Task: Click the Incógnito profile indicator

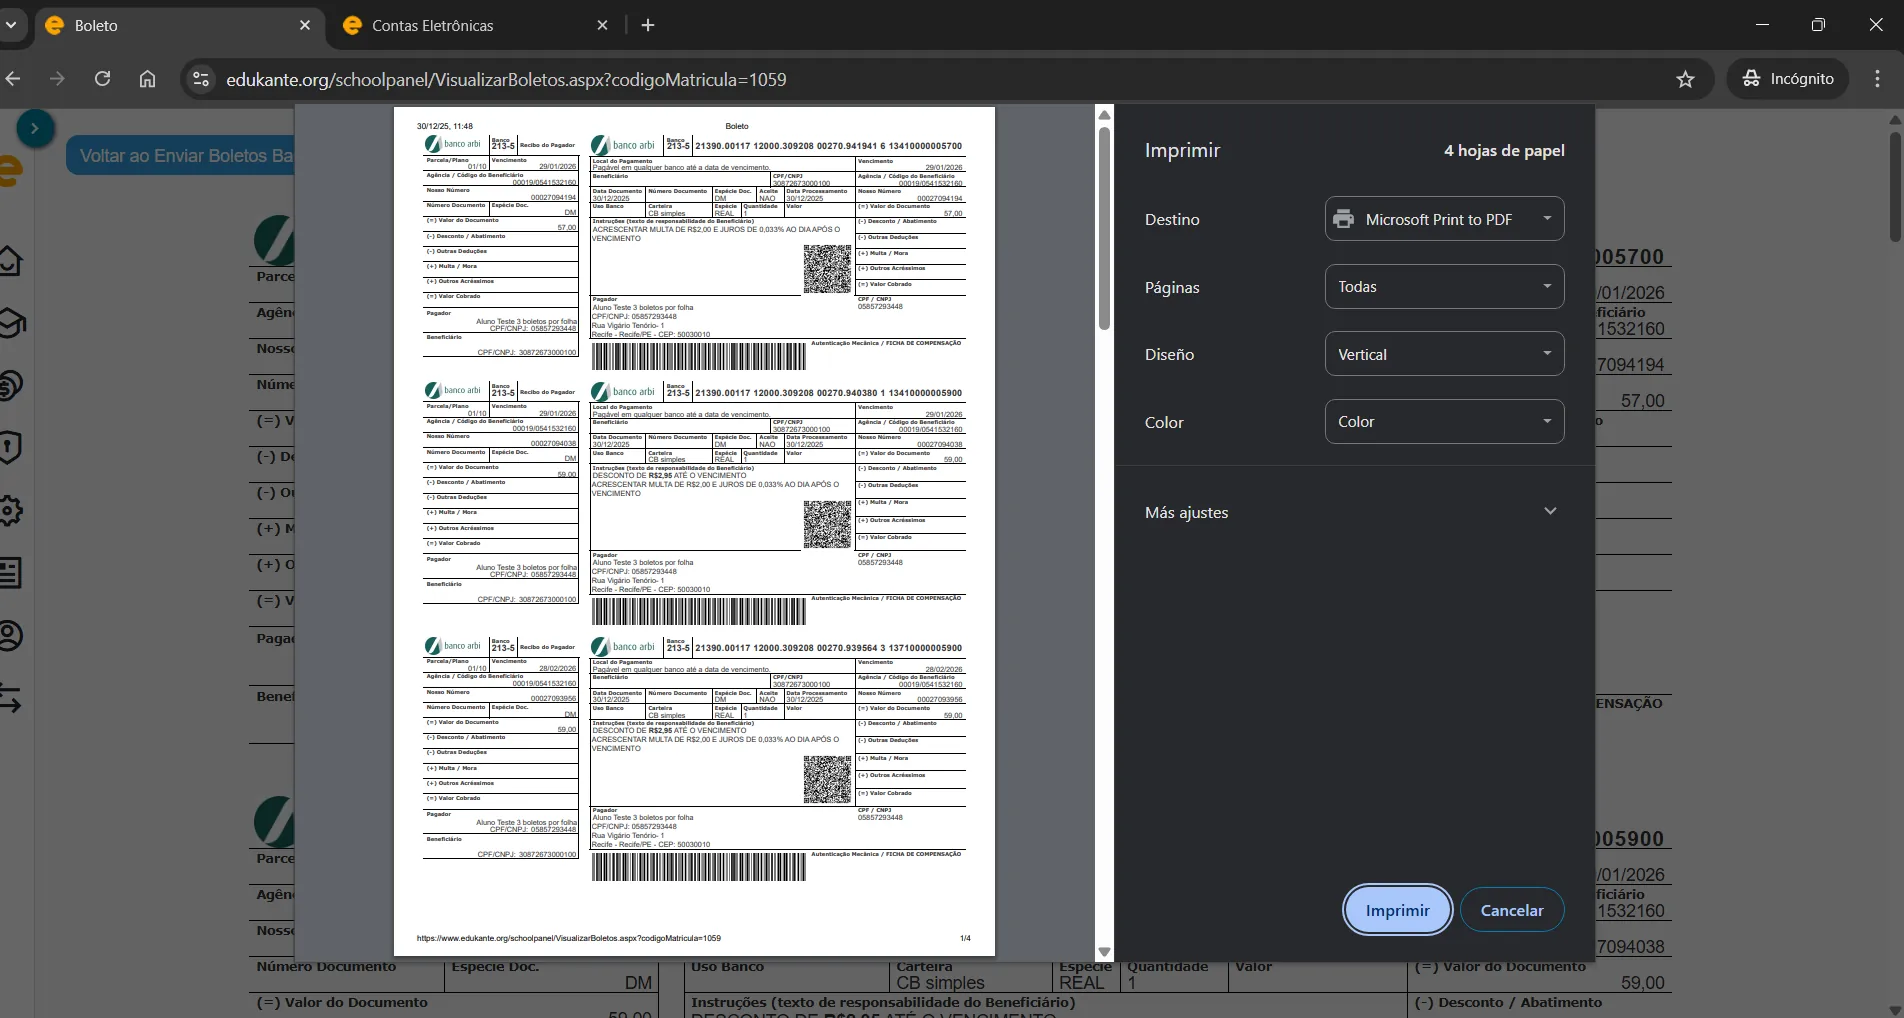Action: (1788, 79)
